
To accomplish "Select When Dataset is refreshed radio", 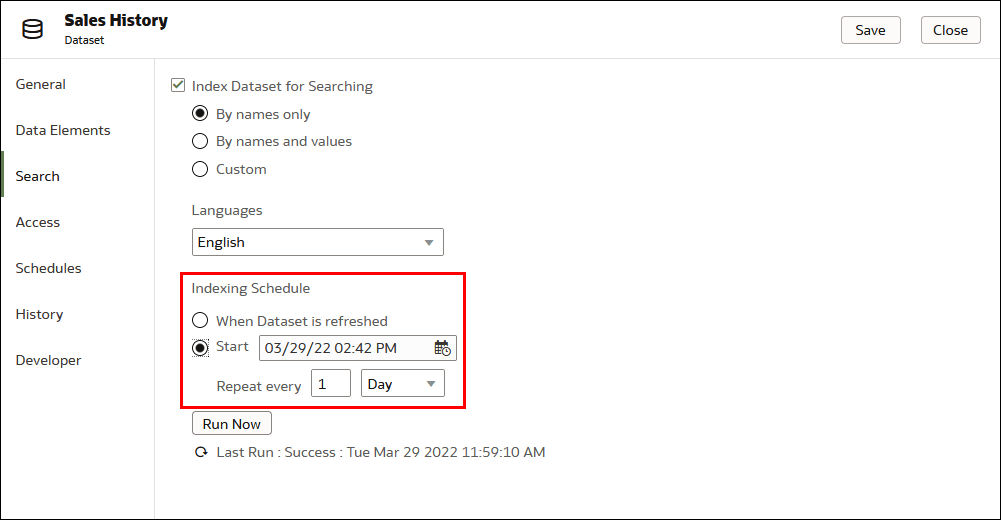I will [200, 320].
